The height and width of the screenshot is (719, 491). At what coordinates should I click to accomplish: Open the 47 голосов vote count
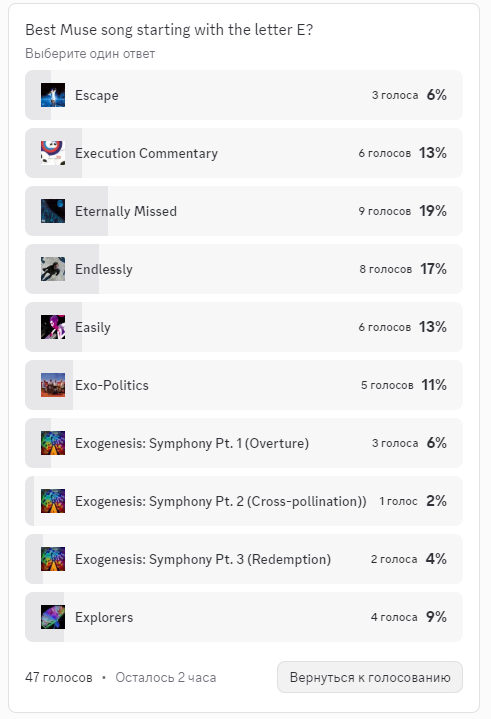pos(59,677)
